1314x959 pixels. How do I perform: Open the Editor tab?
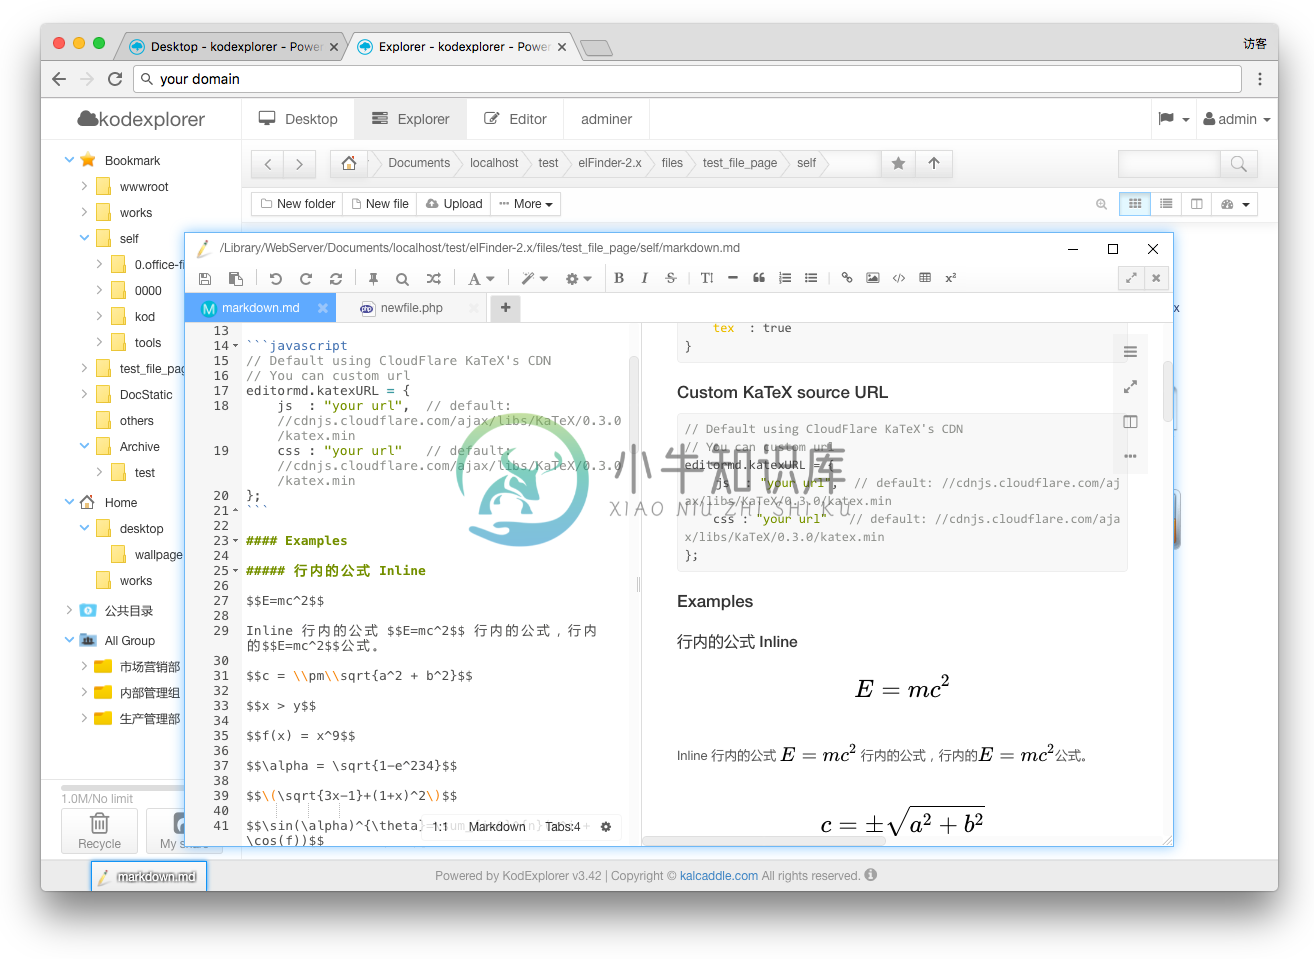pyautogui.click(x=515, y=119)
